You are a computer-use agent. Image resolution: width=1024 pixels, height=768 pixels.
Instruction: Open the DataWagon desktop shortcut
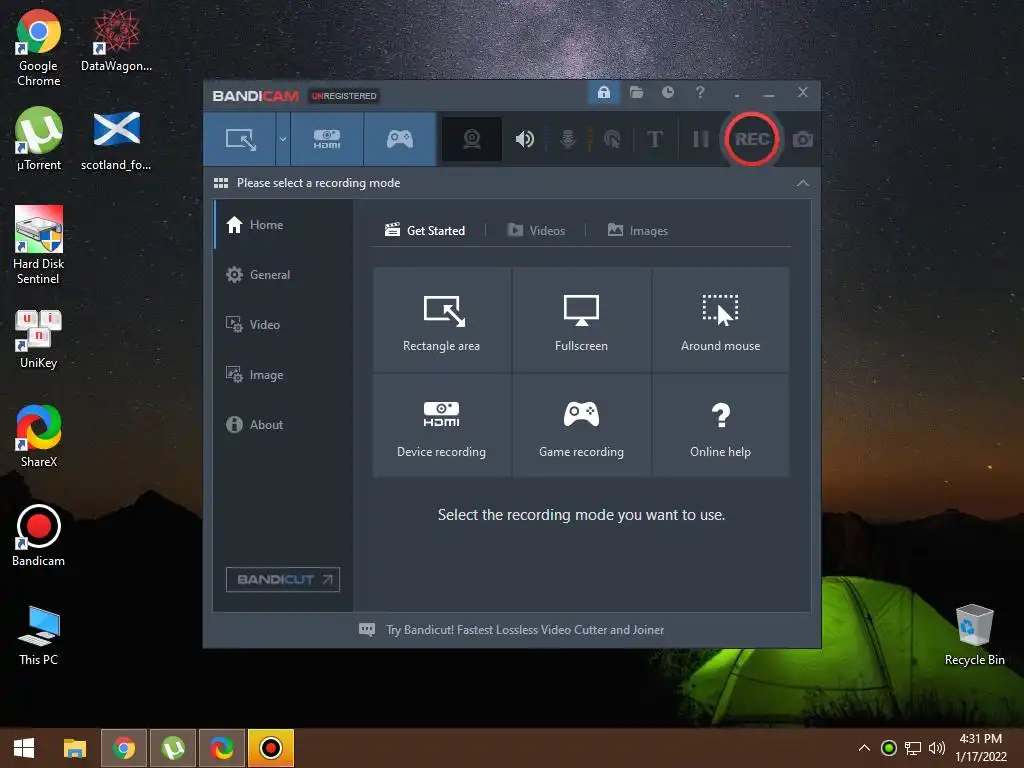(x=116, y=41)
